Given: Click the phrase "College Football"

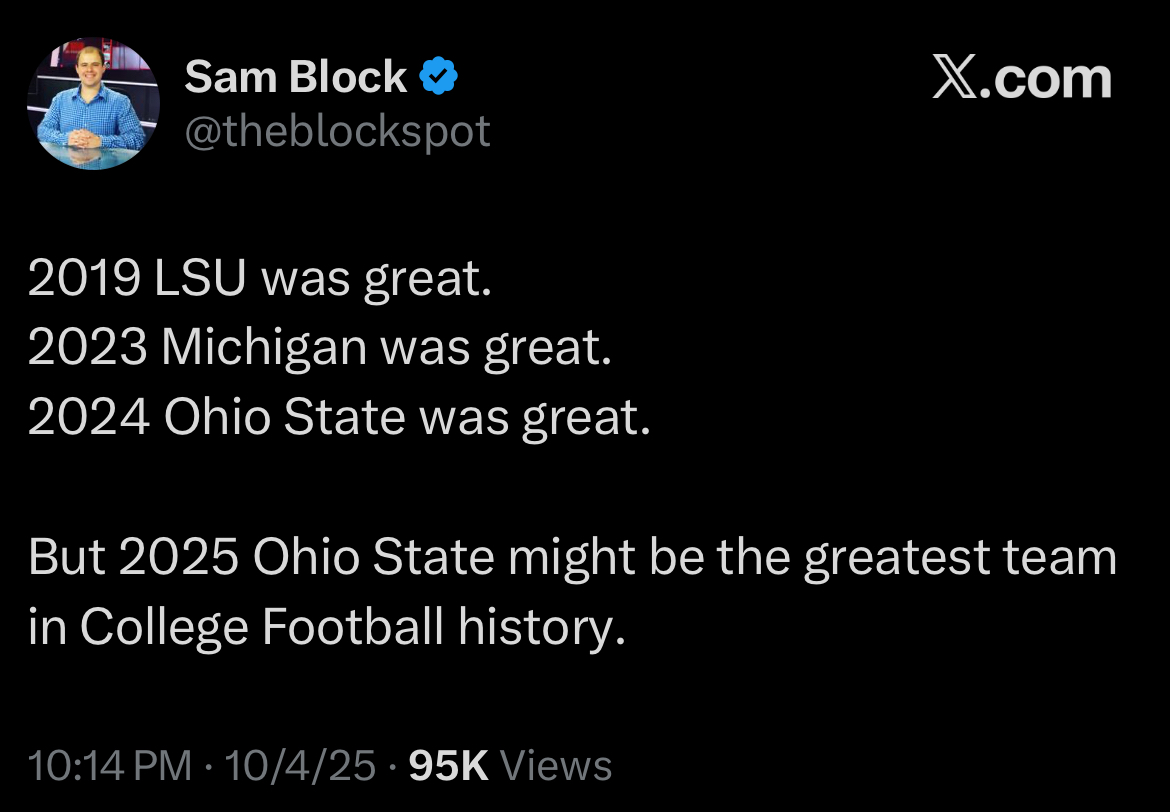Looking at the screenshot, I should pos(260,627).
